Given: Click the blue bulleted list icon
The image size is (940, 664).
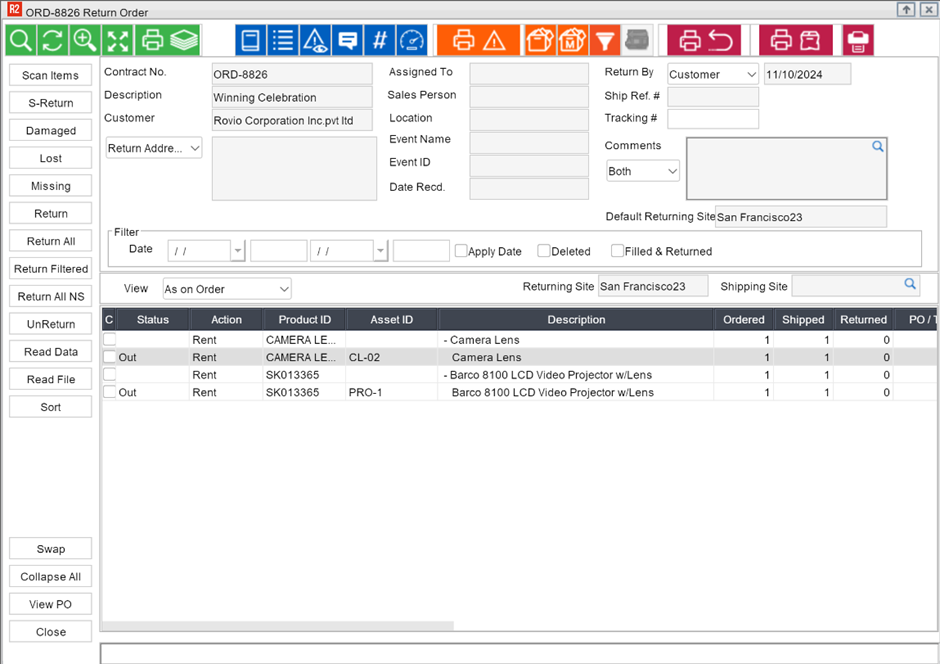Looking at the screenshot, I should [x=283, y=40].
